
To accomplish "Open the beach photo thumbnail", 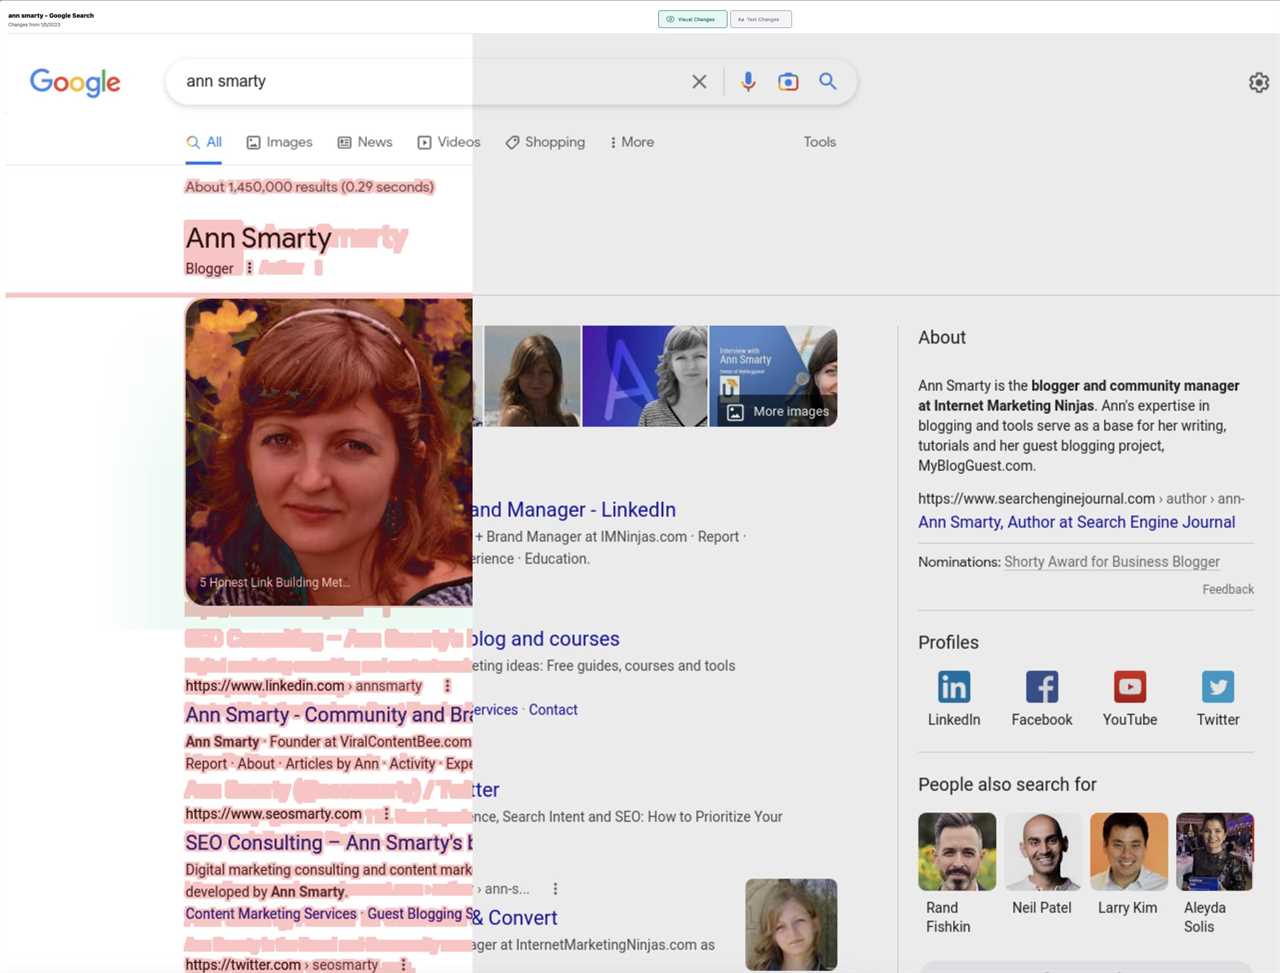I will click(x=532, y=376).
